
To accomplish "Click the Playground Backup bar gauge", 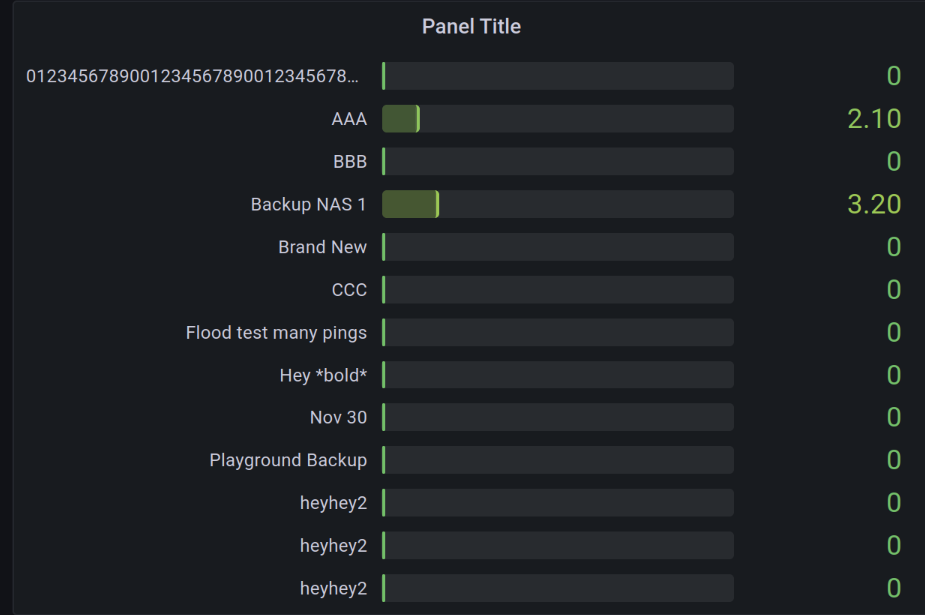I will (558, 460).
